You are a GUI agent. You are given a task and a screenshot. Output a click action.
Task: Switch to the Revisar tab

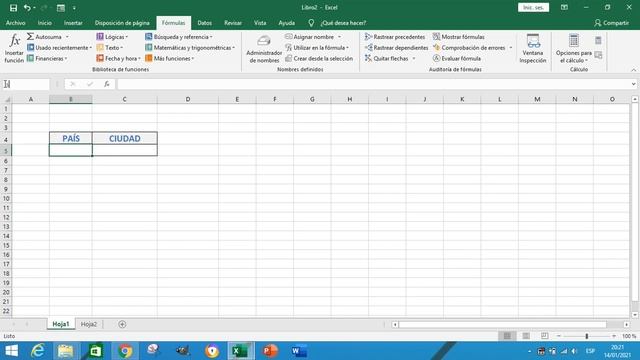pos(233,23)
